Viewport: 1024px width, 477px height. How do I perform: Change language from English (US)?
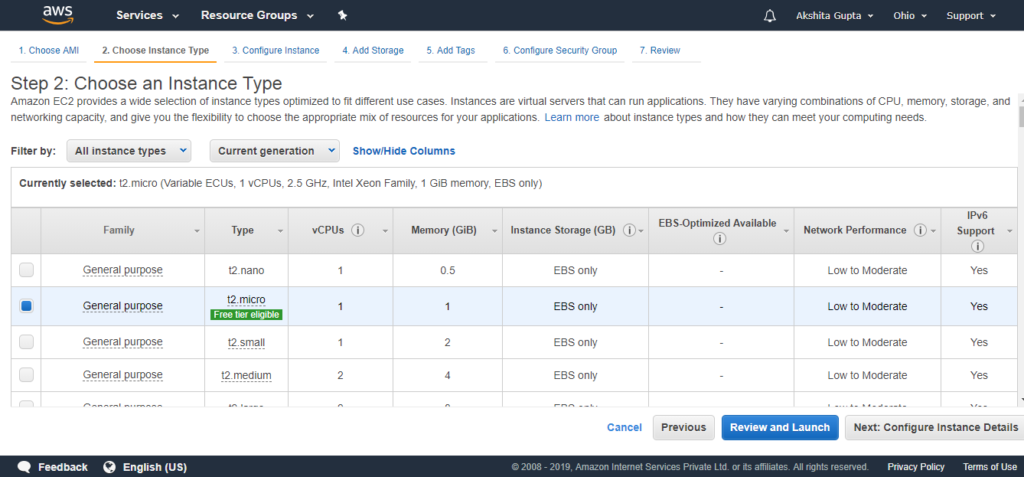point(155,467)
